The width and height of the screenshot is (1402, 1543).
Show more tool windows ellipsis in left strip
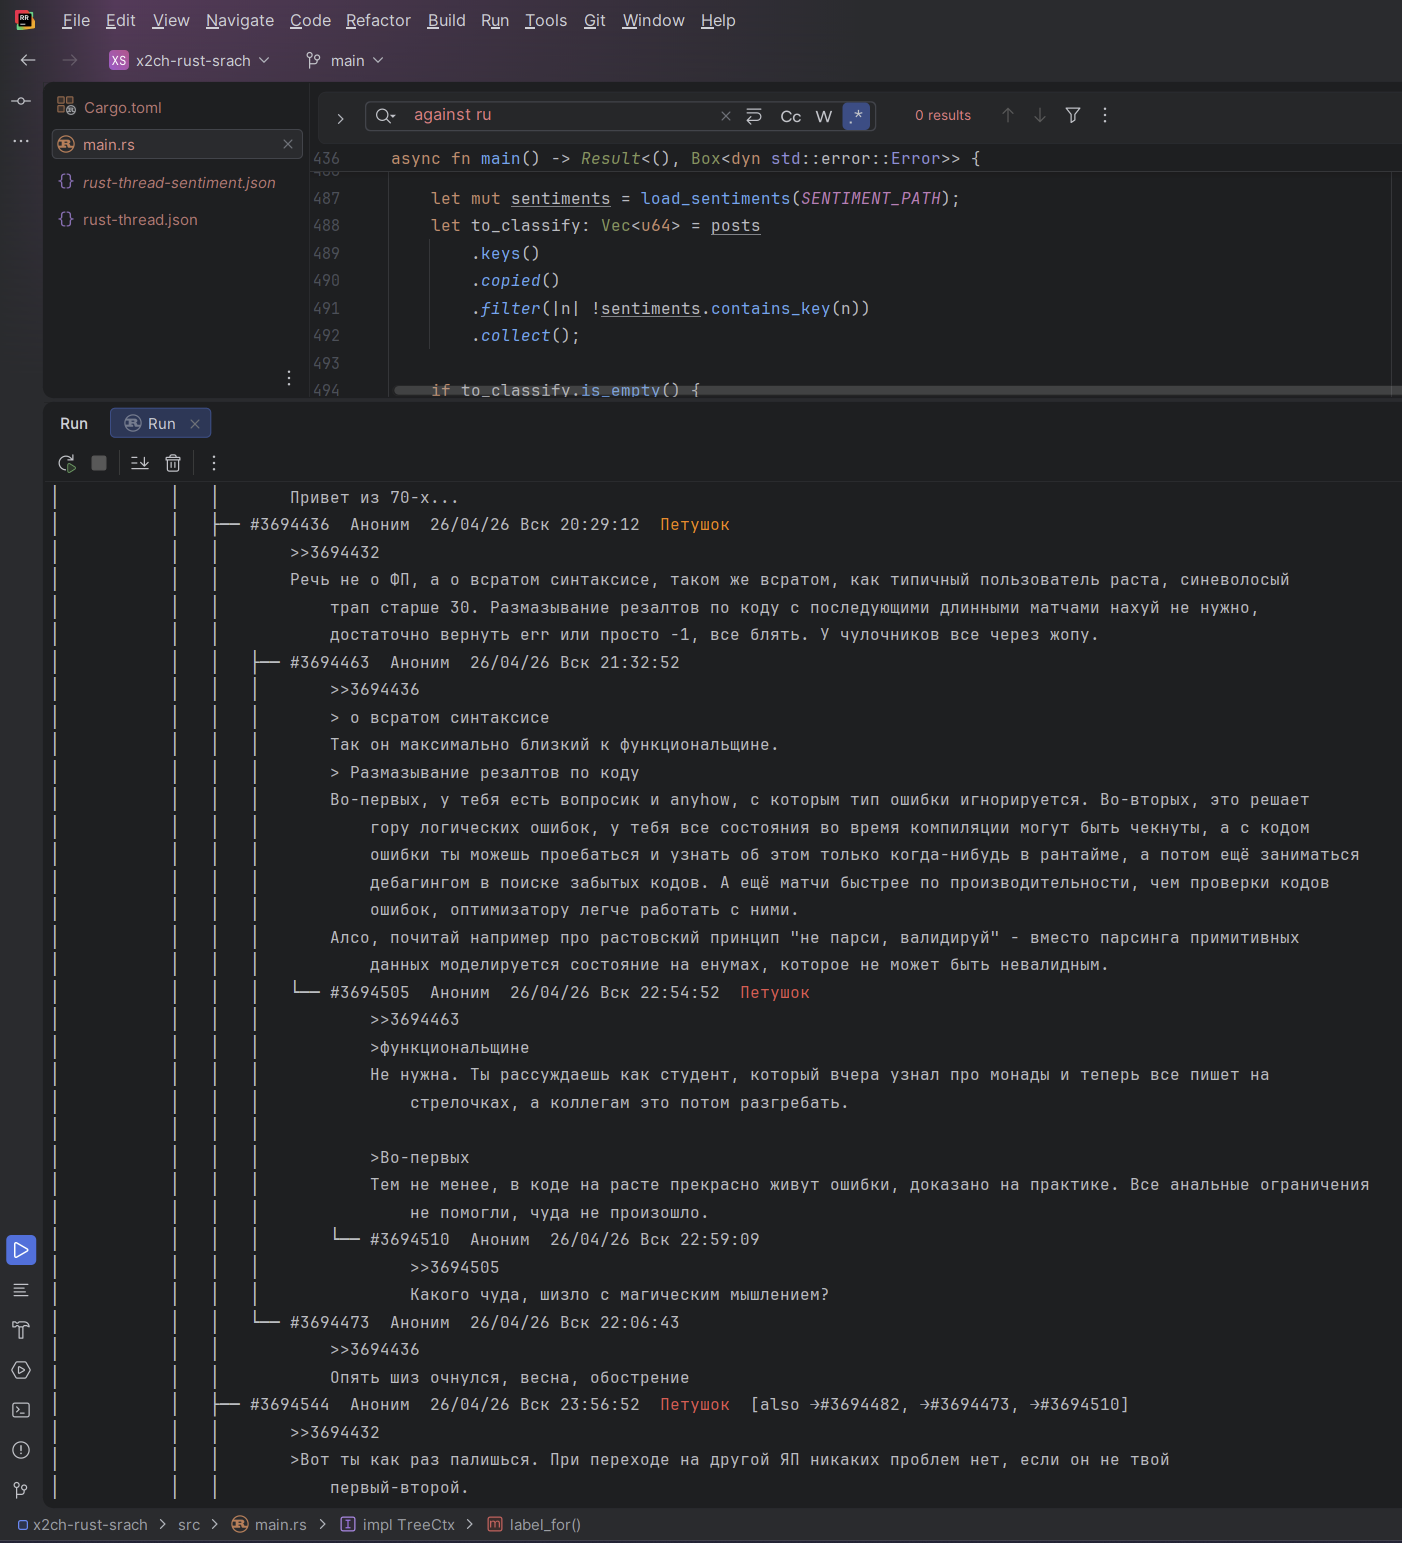tap(21, 141)
